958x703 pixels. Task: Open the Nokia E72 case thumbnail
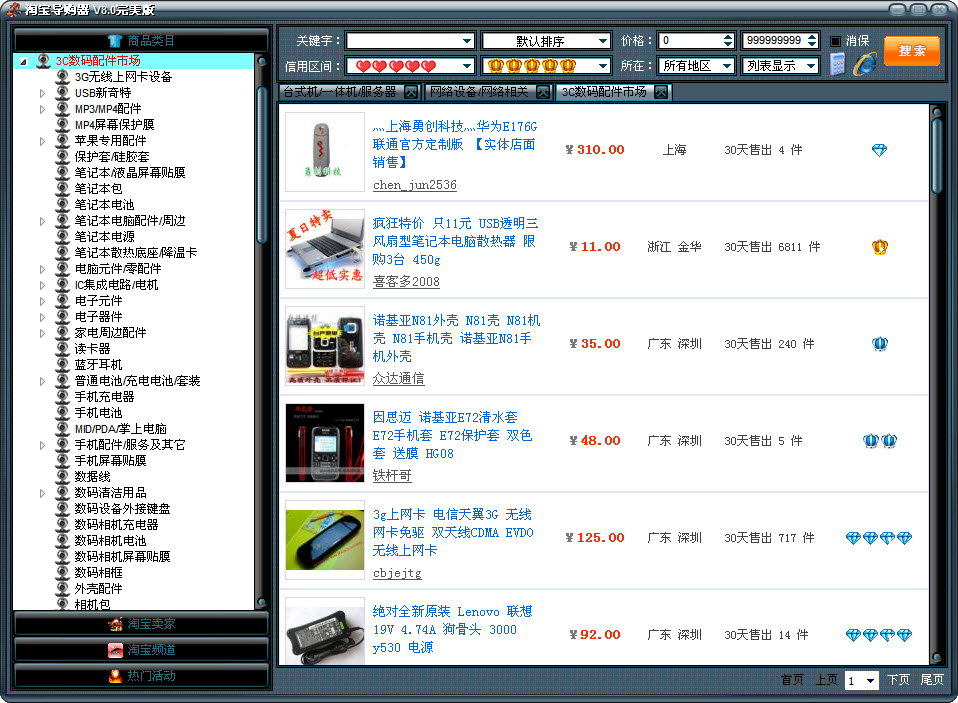coord(324,443)
